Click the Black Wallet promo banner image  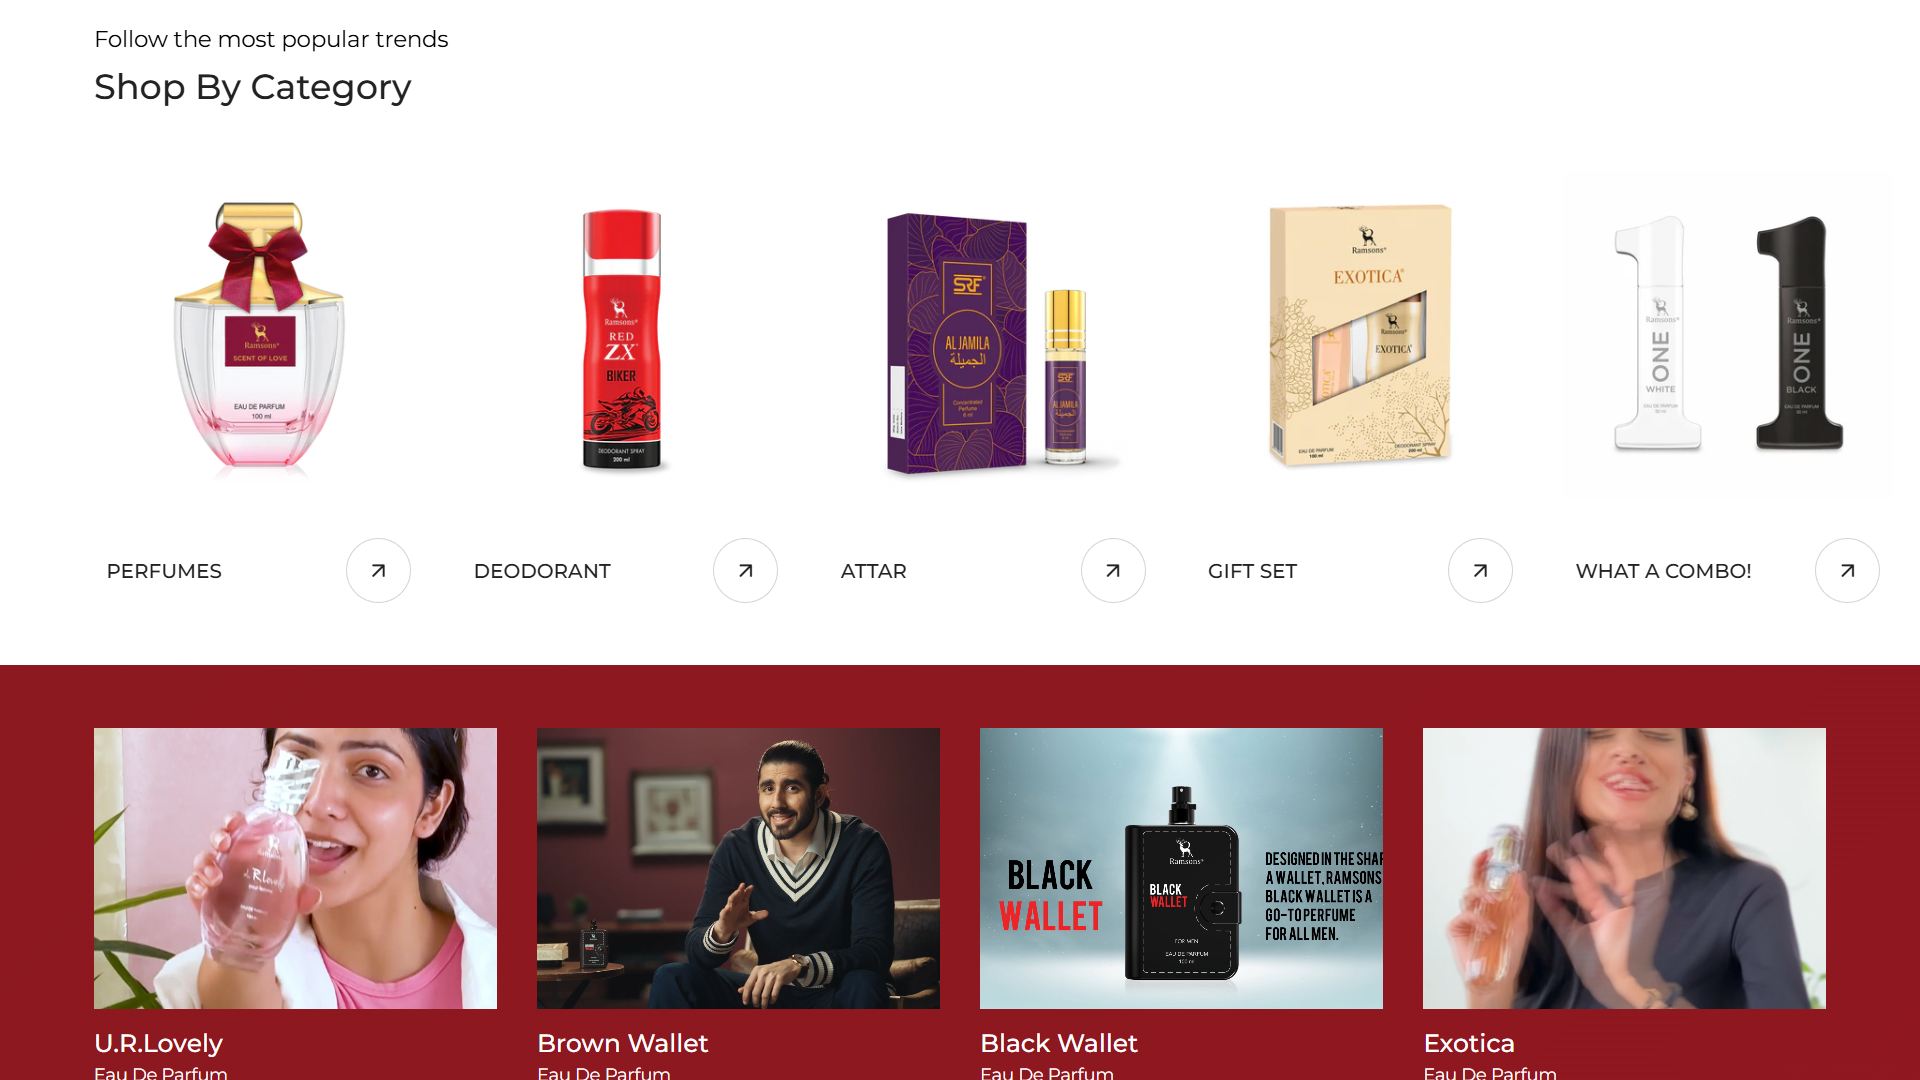[1181, 868]
